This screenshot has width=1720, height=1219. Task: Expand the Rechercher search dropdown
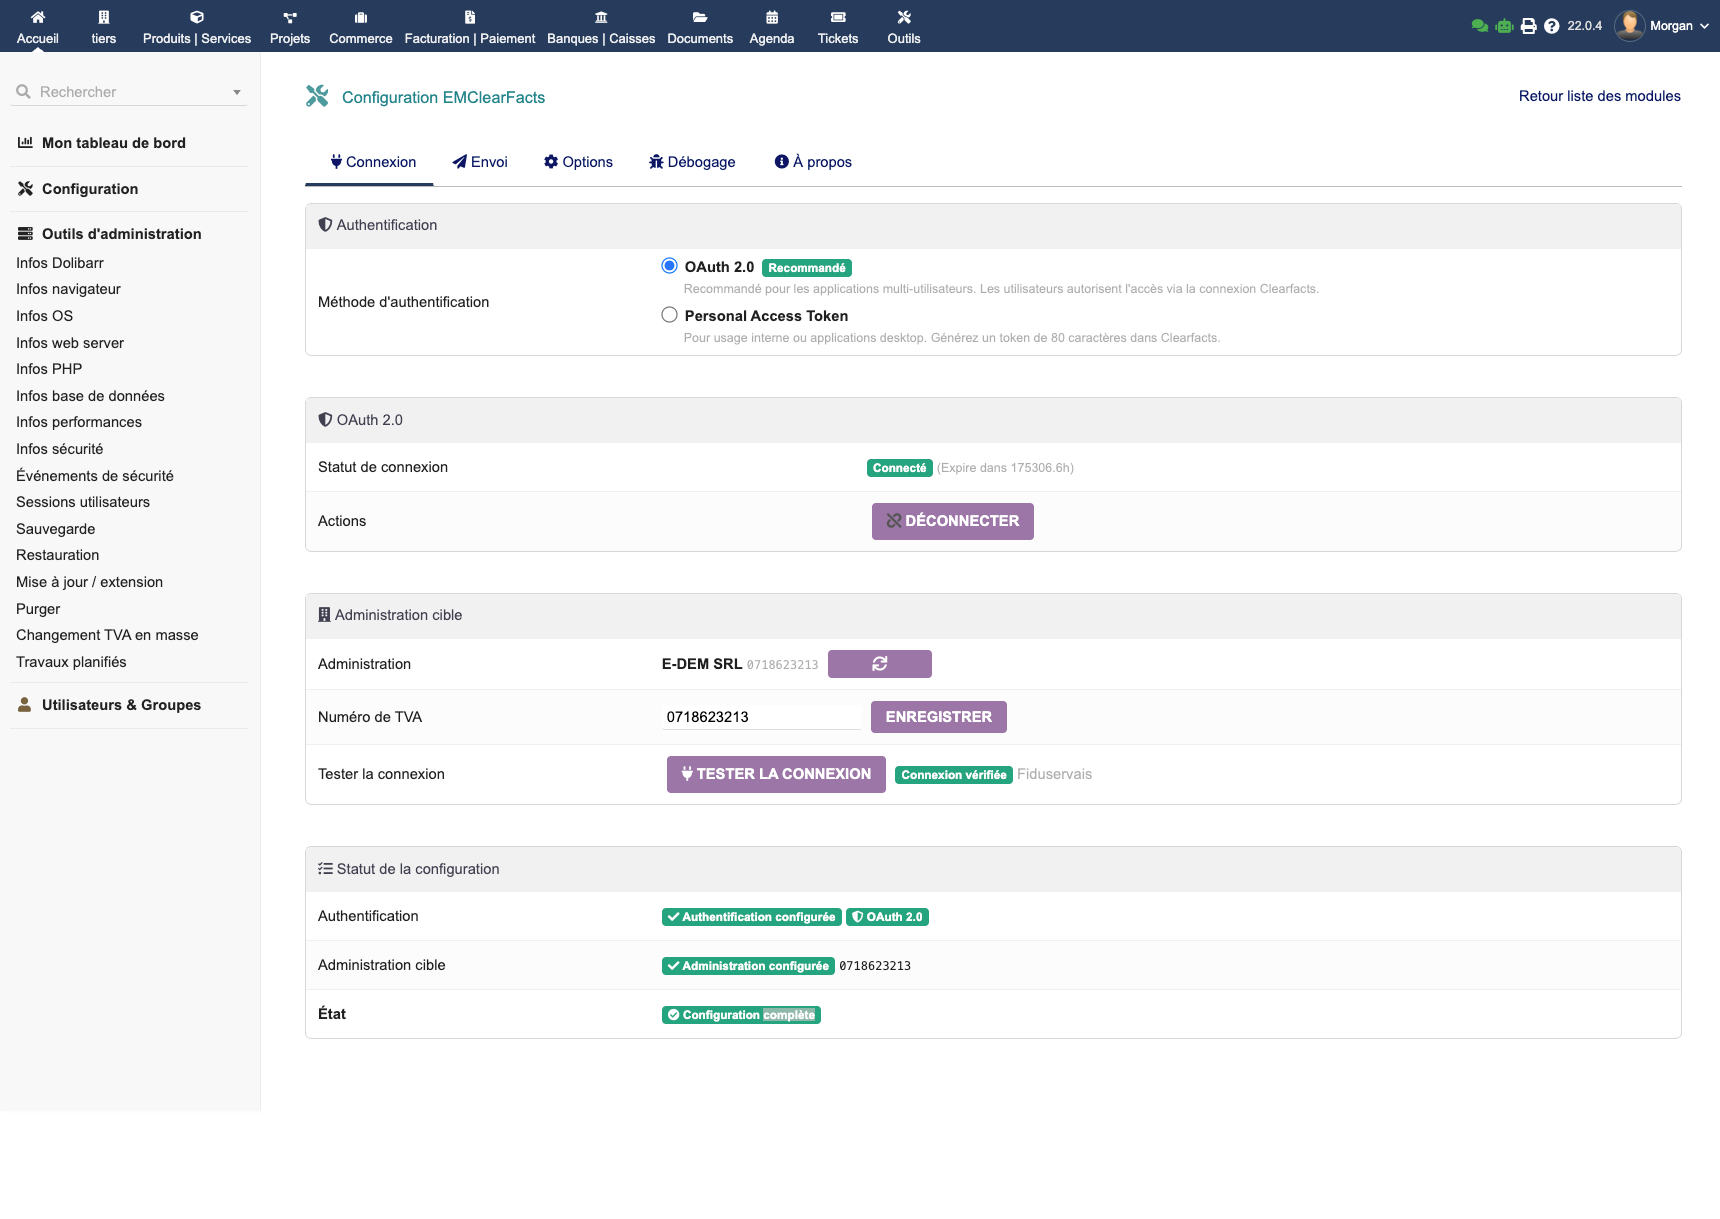[x=237, y=91]
